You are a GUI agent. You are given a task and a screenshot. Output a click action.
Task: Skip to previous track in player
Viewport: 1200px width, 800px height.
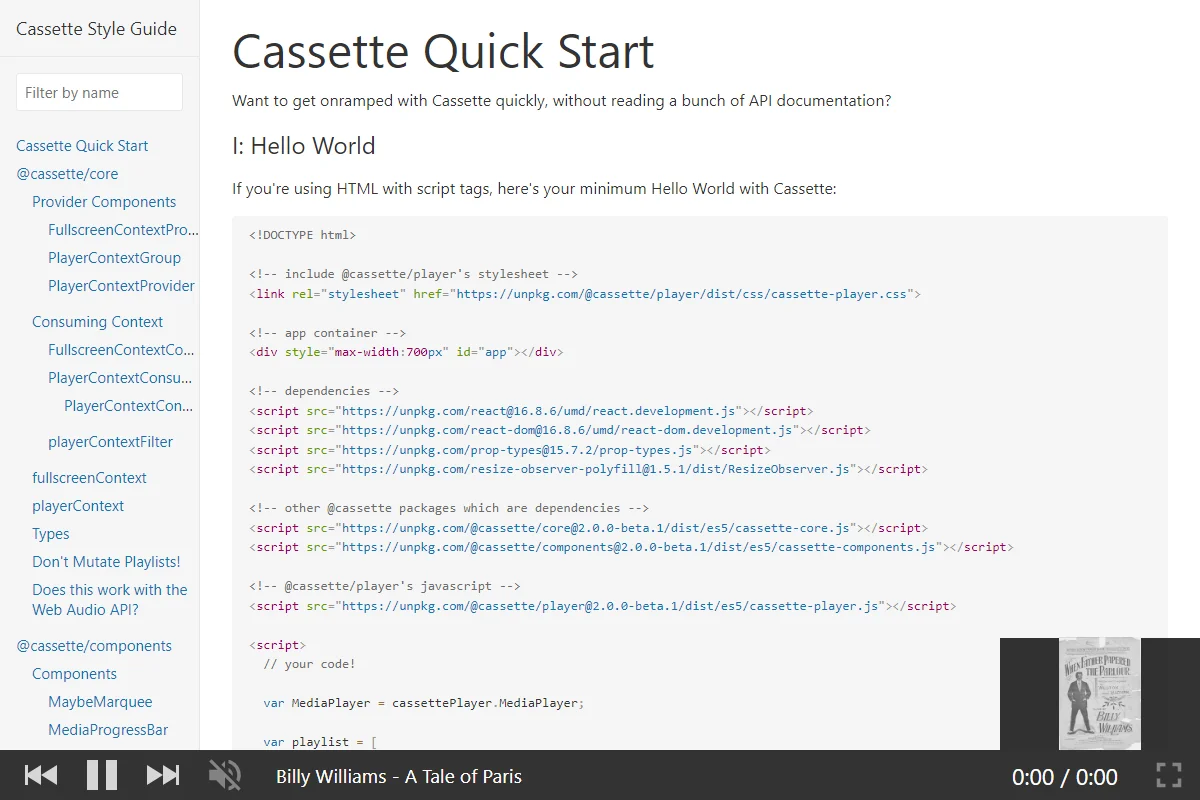pos(41,775)
